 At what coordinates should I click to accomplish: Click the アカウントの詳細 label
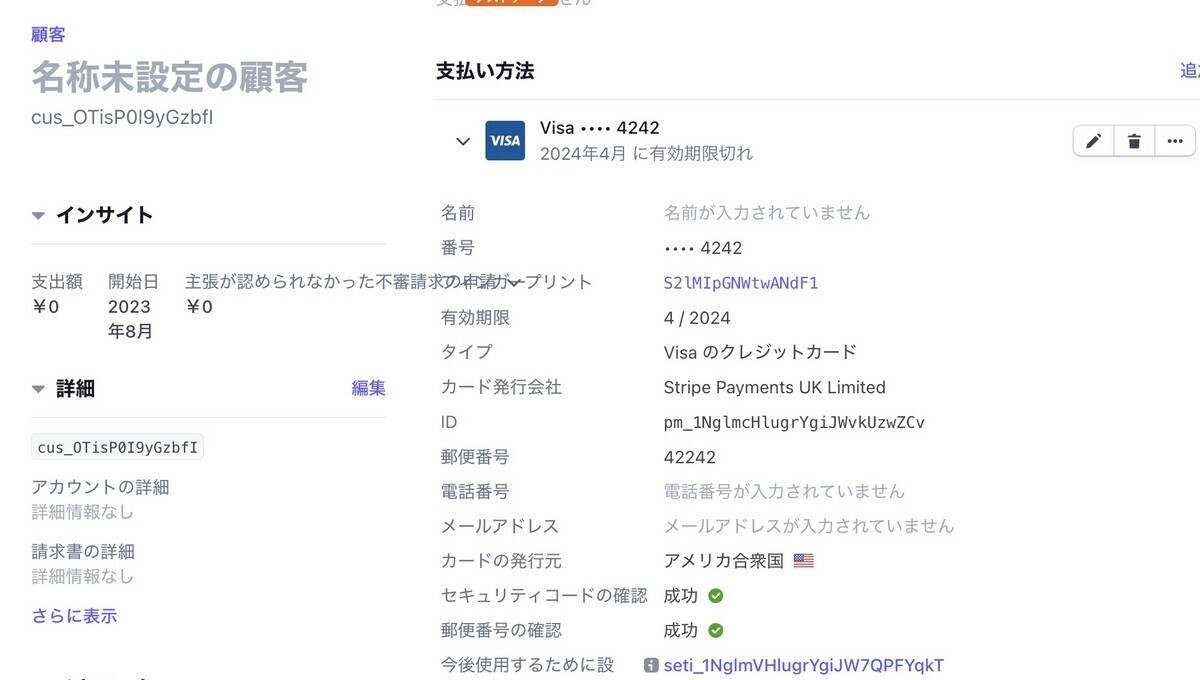pos(100,487)
